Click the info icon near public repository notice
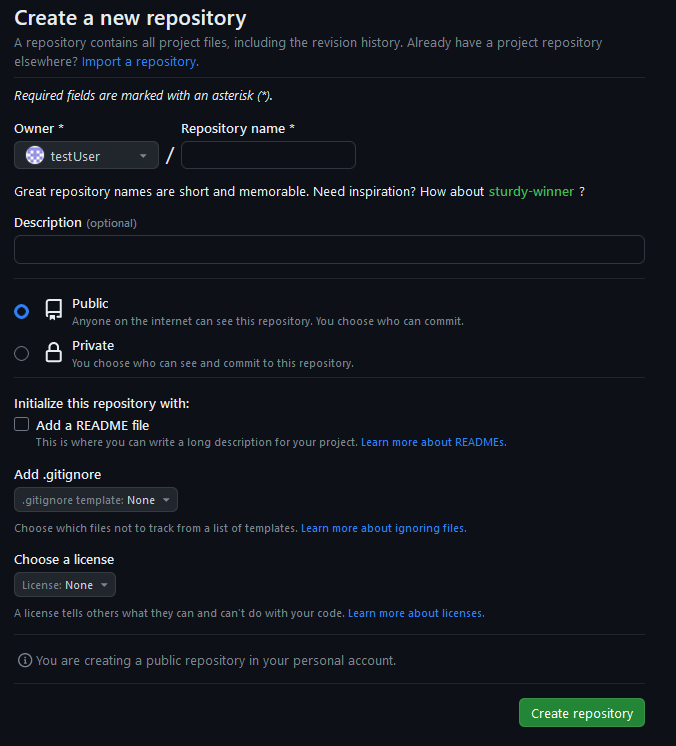676x746 pixels. click(x=25, y=660)
